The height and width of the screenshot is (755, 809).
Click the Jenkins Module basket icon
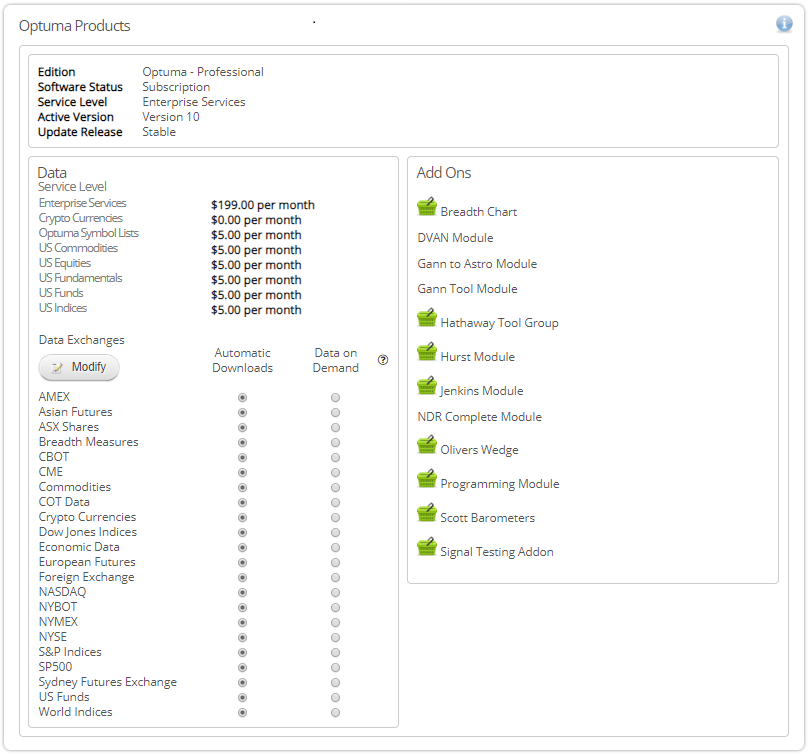point(427,387)
